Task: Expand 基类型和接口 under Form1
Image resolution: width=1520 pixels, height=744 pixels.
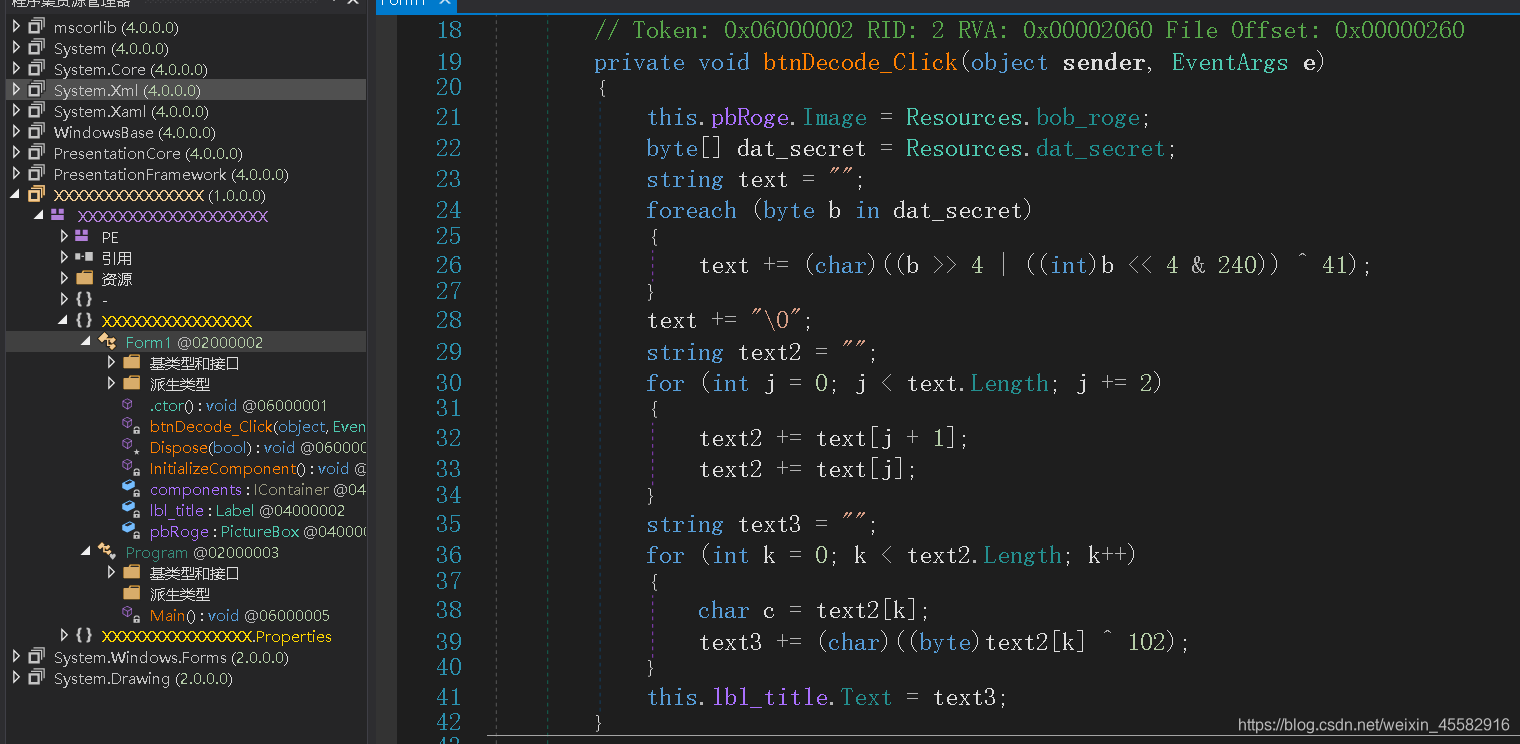Action: pos(111,363)
